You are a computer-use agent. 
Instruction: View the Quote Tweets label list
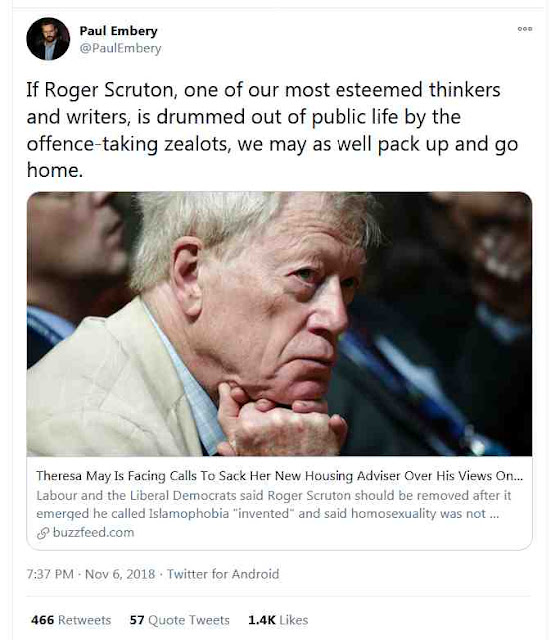(189, 620)
